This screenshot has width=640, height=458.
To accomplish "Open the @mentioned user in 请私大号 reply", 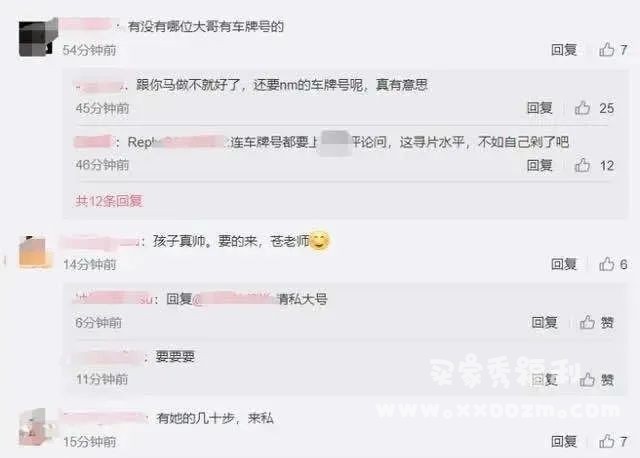I will (235, 299).
